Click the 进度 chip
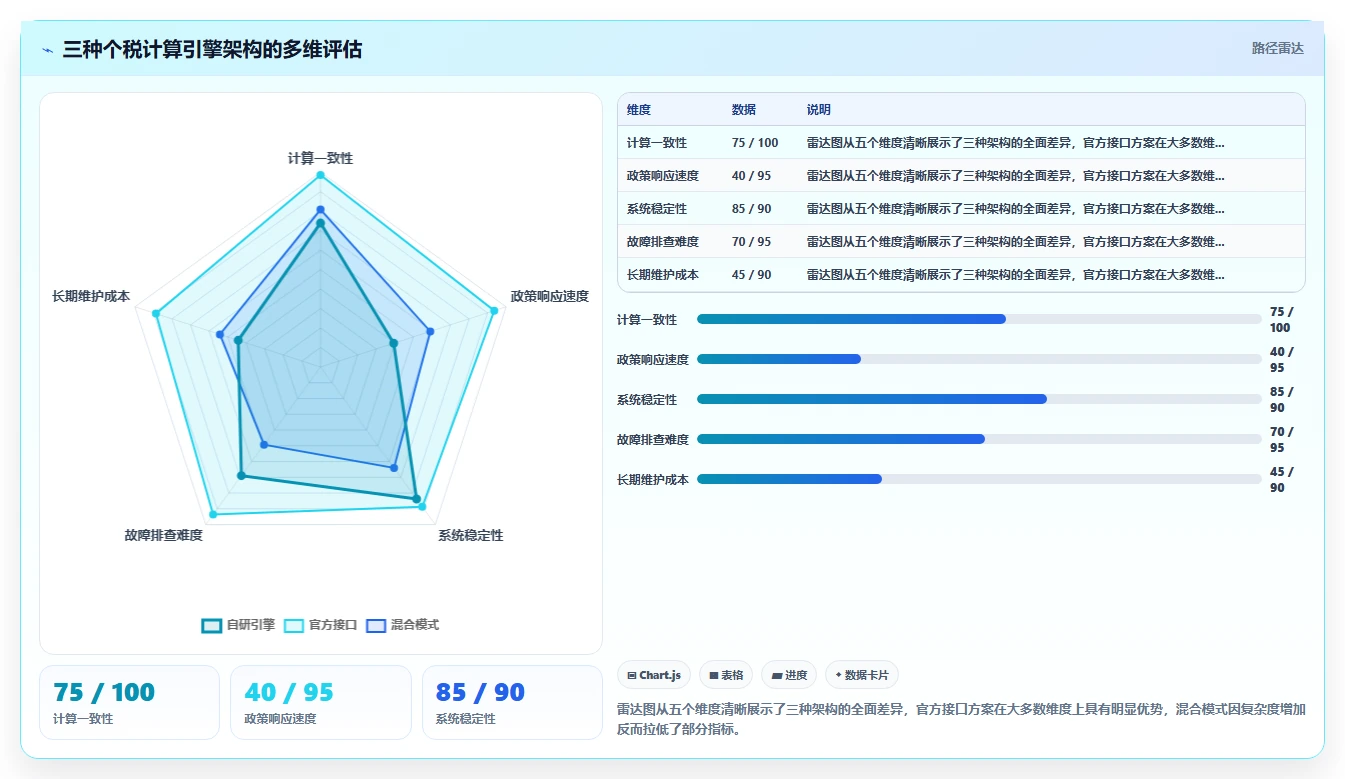Screen dimensions: 1345x779 (789, 675)
